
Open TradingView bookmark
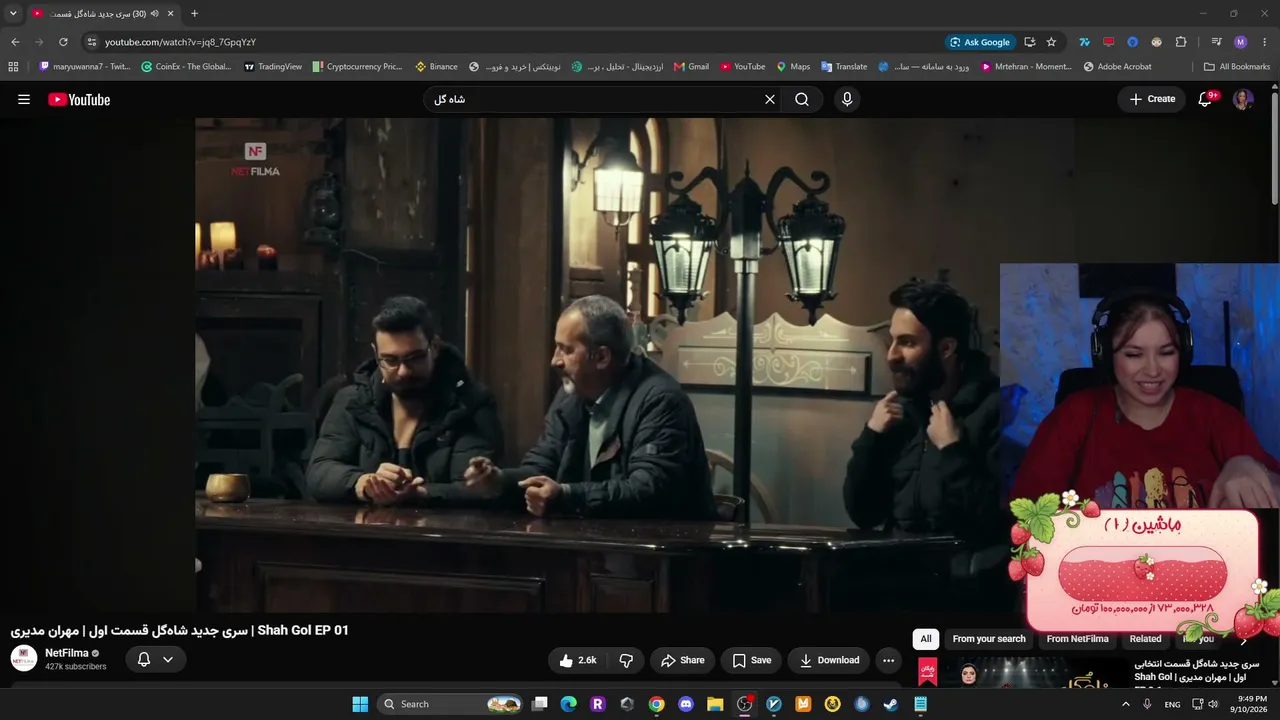[273, 67]
